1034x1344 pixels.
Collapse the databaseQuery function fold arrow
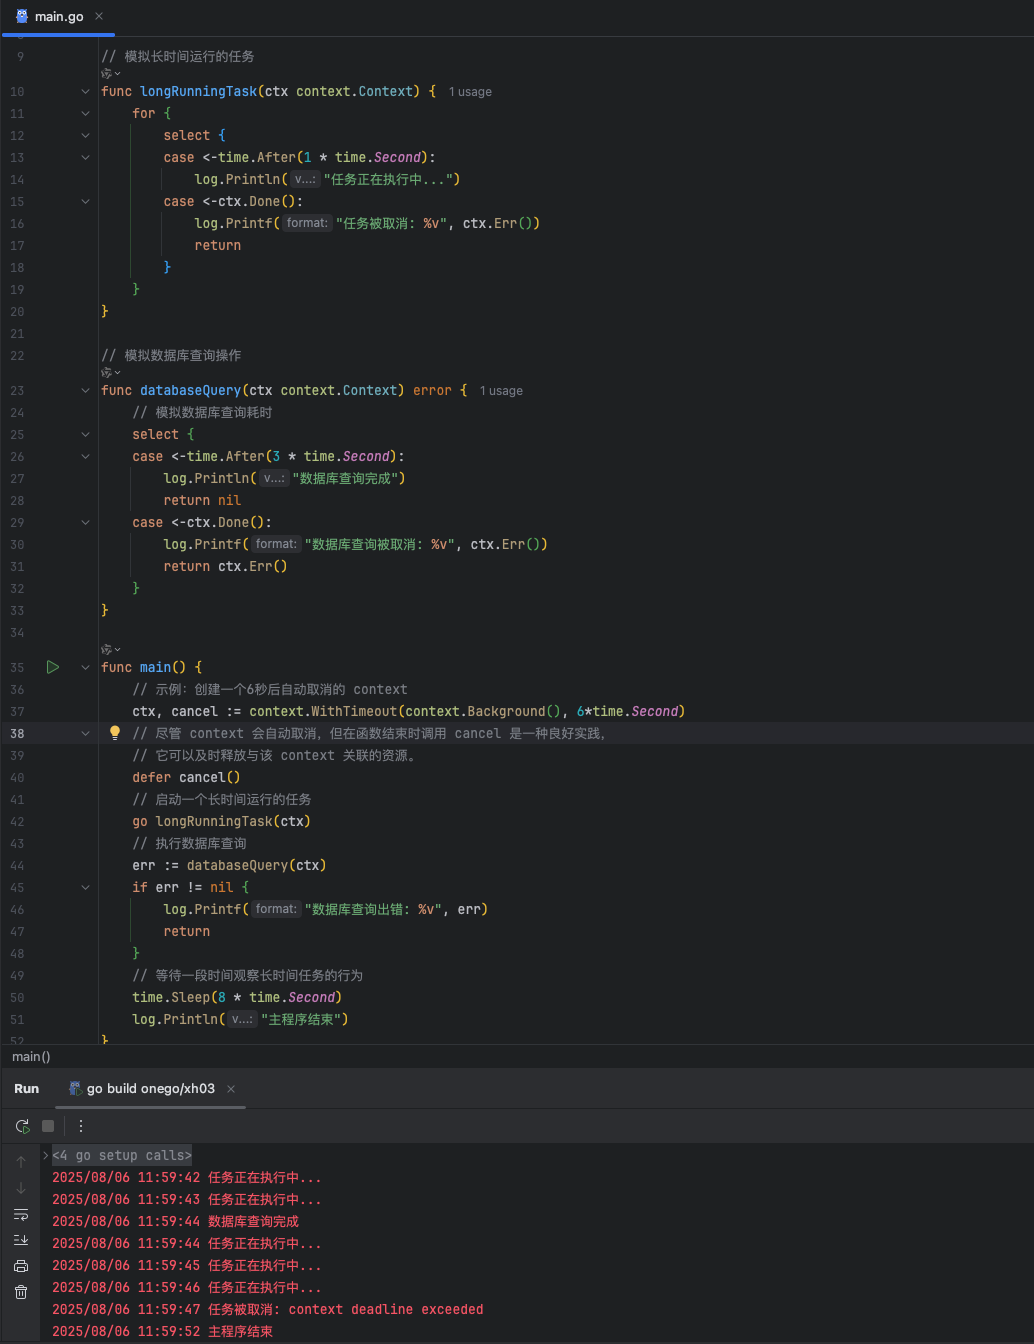pos(85,390)
